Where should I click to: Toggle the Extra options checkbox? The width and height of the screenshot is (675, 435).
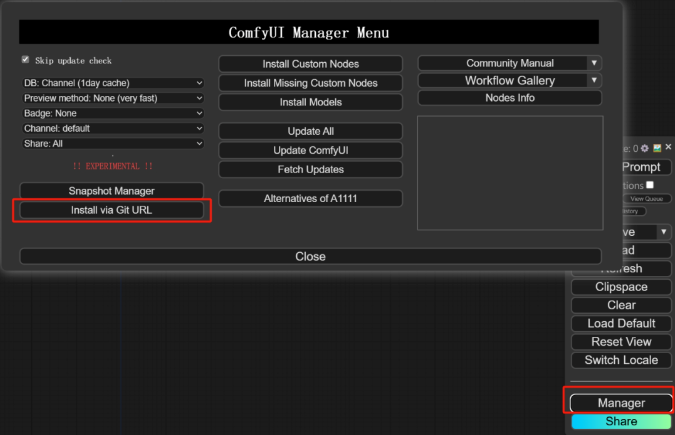[650, 185]
